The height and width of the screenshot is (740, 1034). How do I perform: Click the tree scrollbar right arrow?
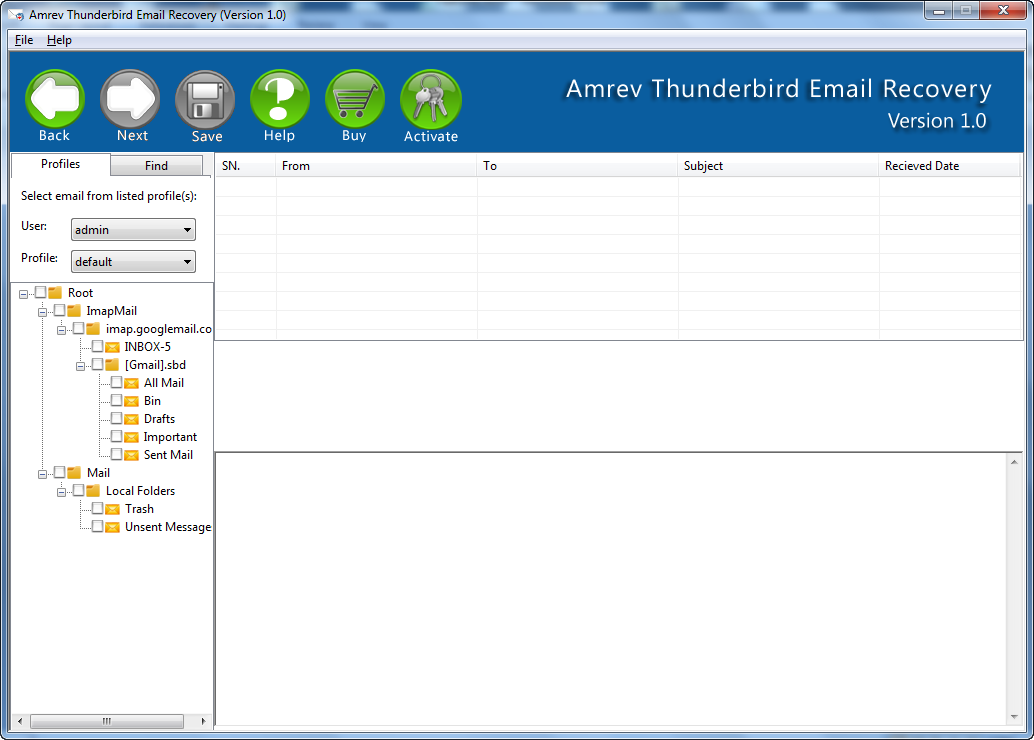click(x=203, y=722)
